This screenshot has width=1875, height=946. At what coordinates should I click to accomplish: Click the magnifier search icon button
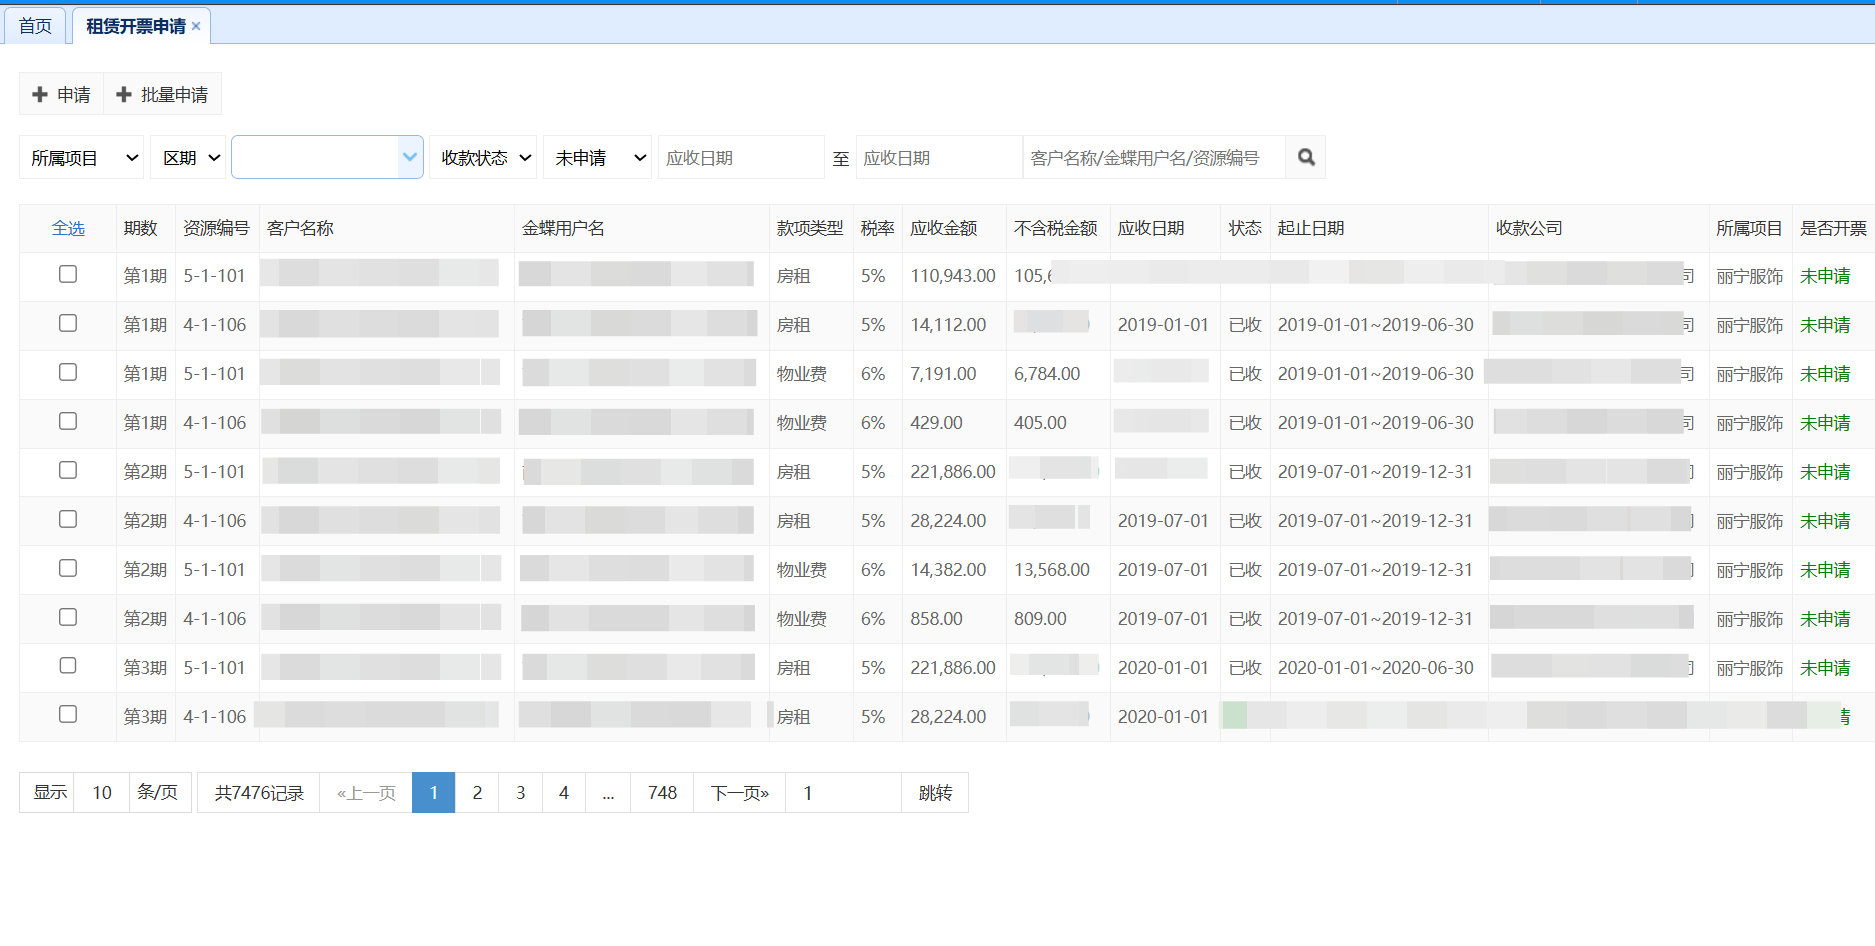click(1305, 157)
